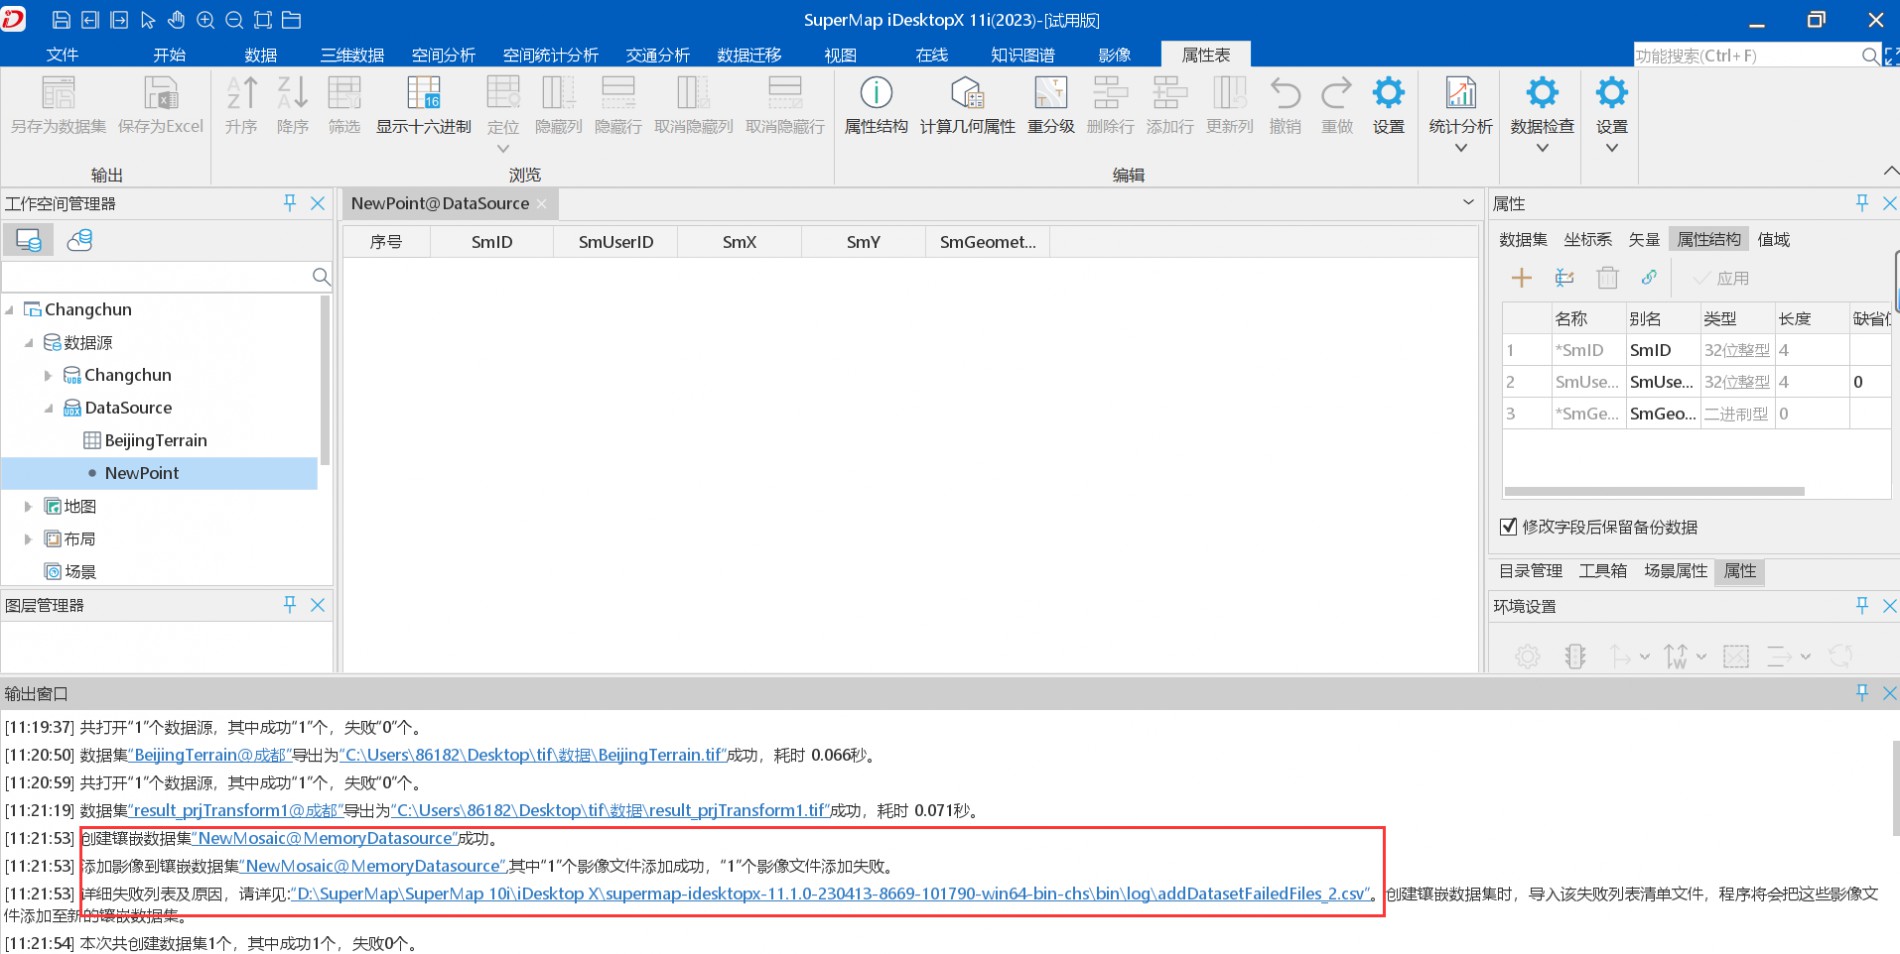
Task: Open the document window list dropdown
Action: point(1467,202)
